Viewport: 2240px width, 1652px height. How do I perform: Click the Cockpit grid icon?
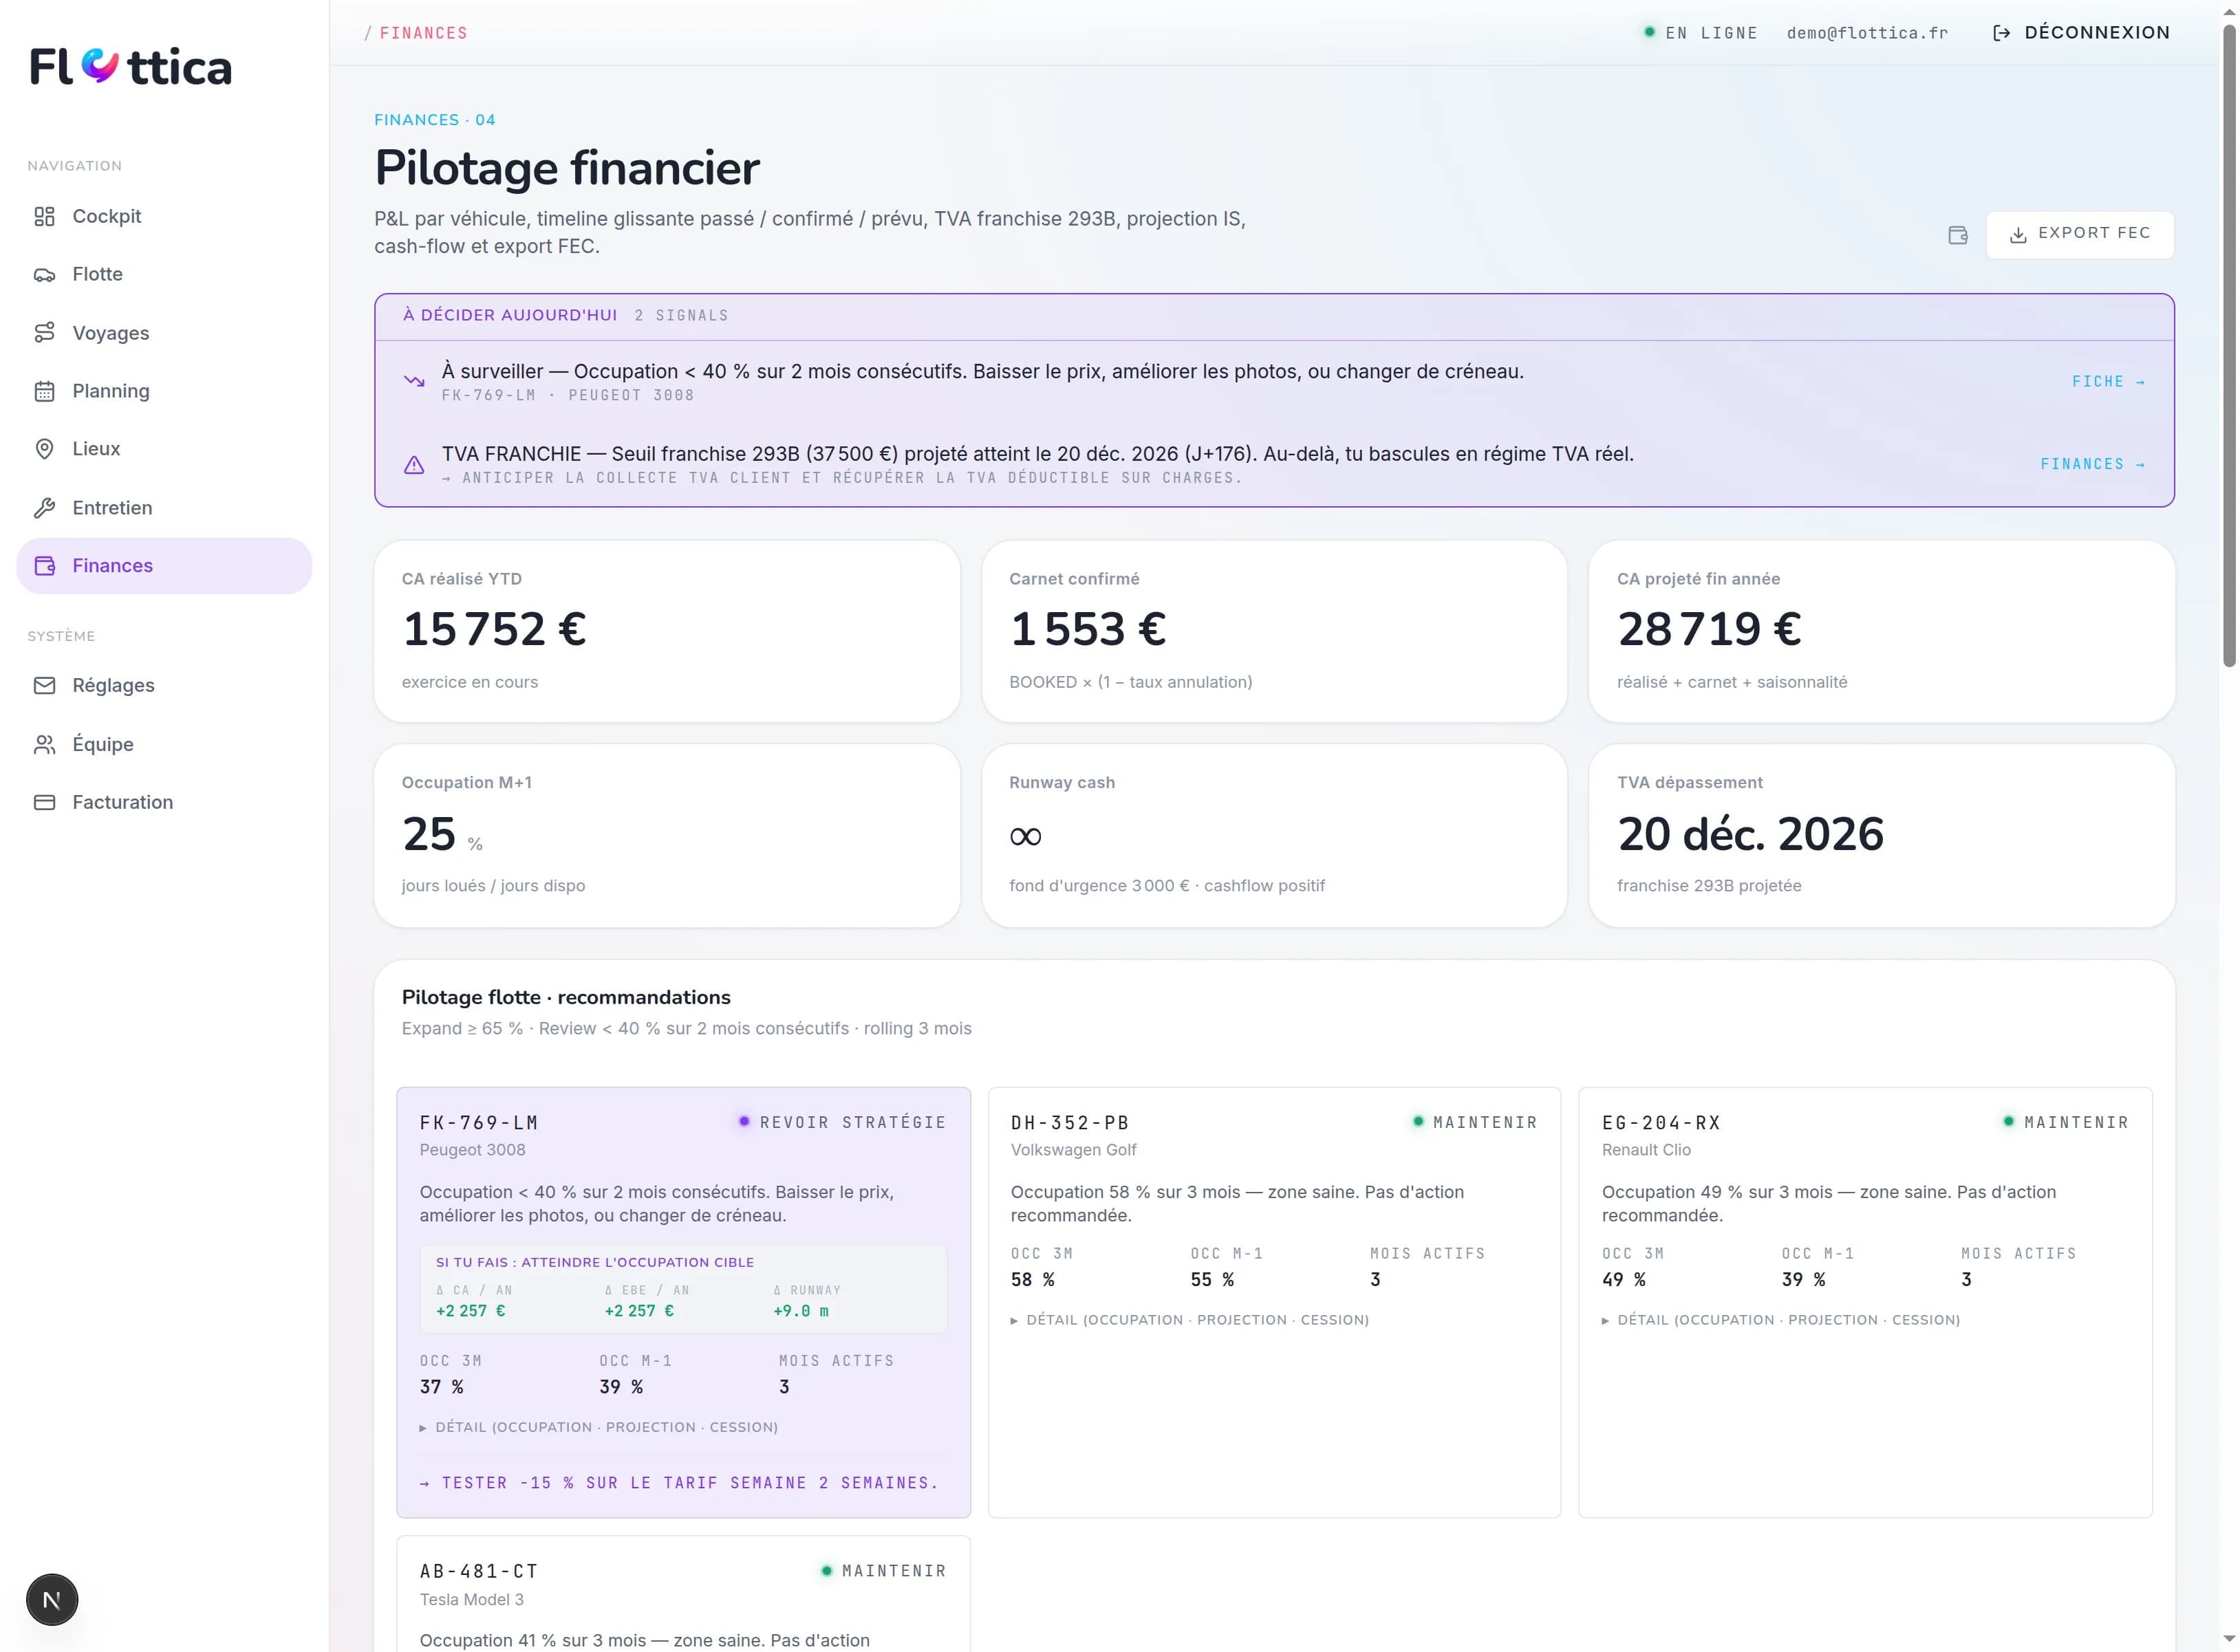pyautogui.click(x=44, y=216)
